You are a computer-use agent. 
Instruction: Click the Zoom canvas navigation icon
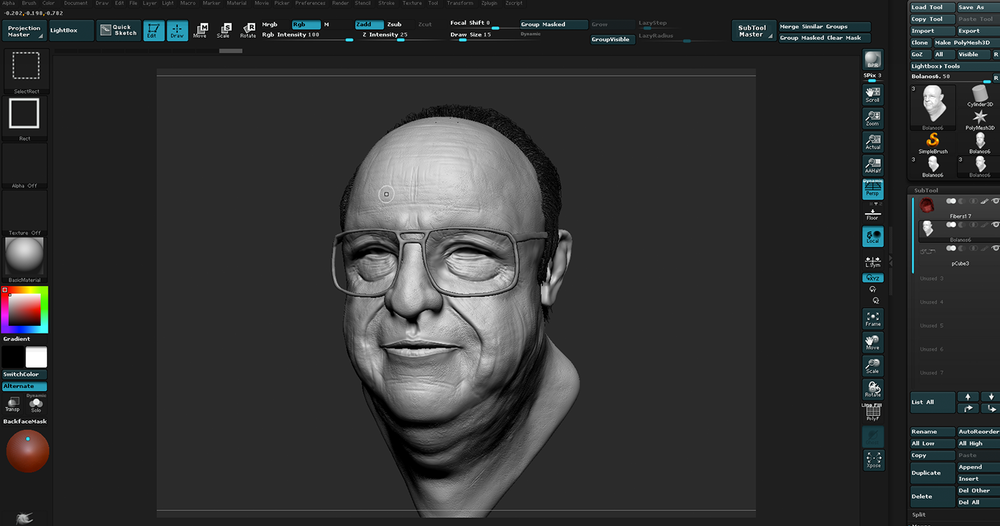tap(872, 118)
